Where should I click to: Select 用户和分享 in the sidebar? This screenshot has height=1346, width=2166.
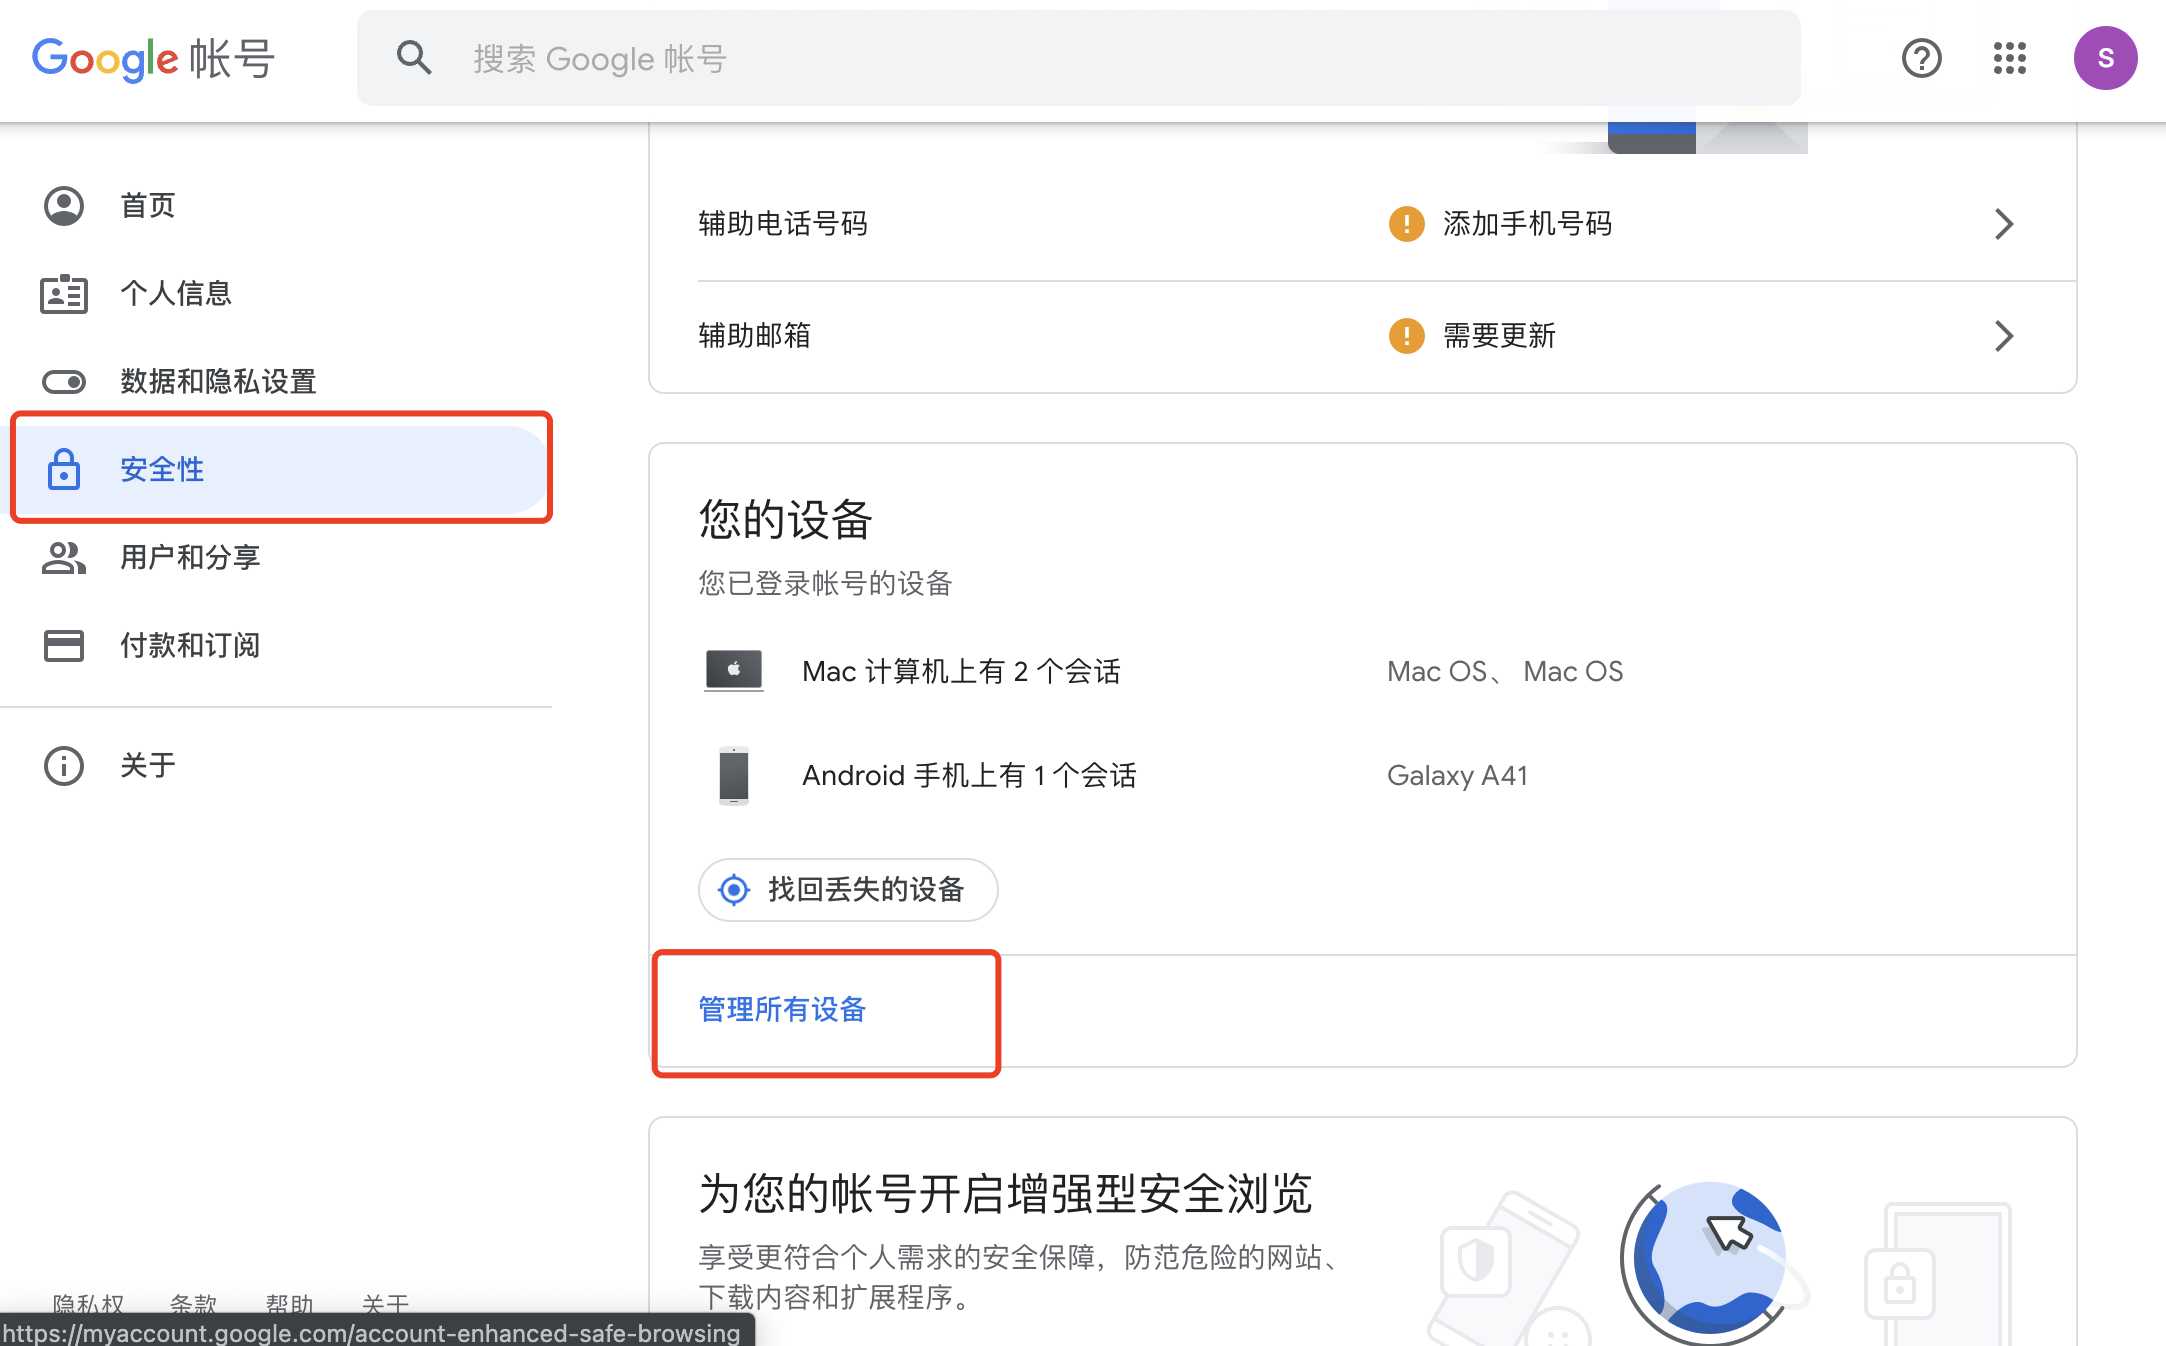pos(190,557)
